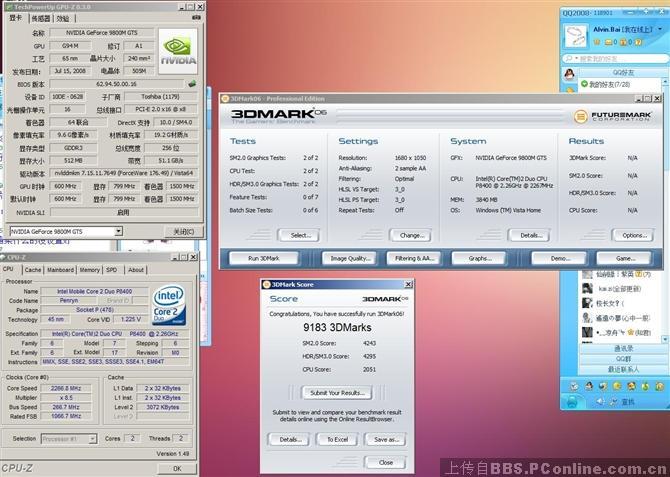Click the Close button in 3DMark Score dialog
Image resolution: width=670 pixels, height=477 pixels.
(385, 462)
